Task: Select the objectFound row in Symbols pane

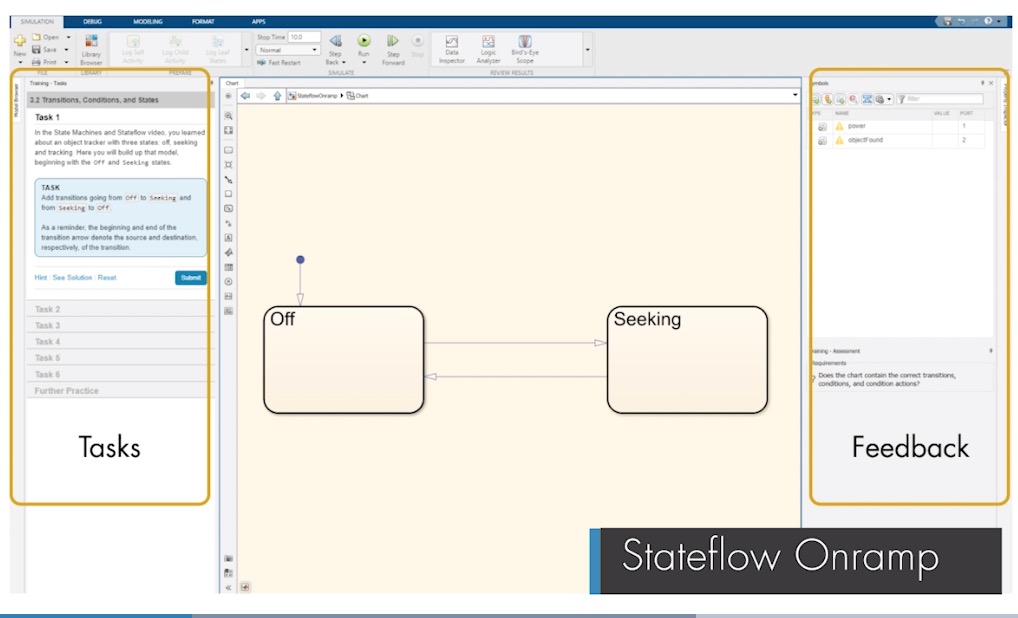Action: [899, 140]
